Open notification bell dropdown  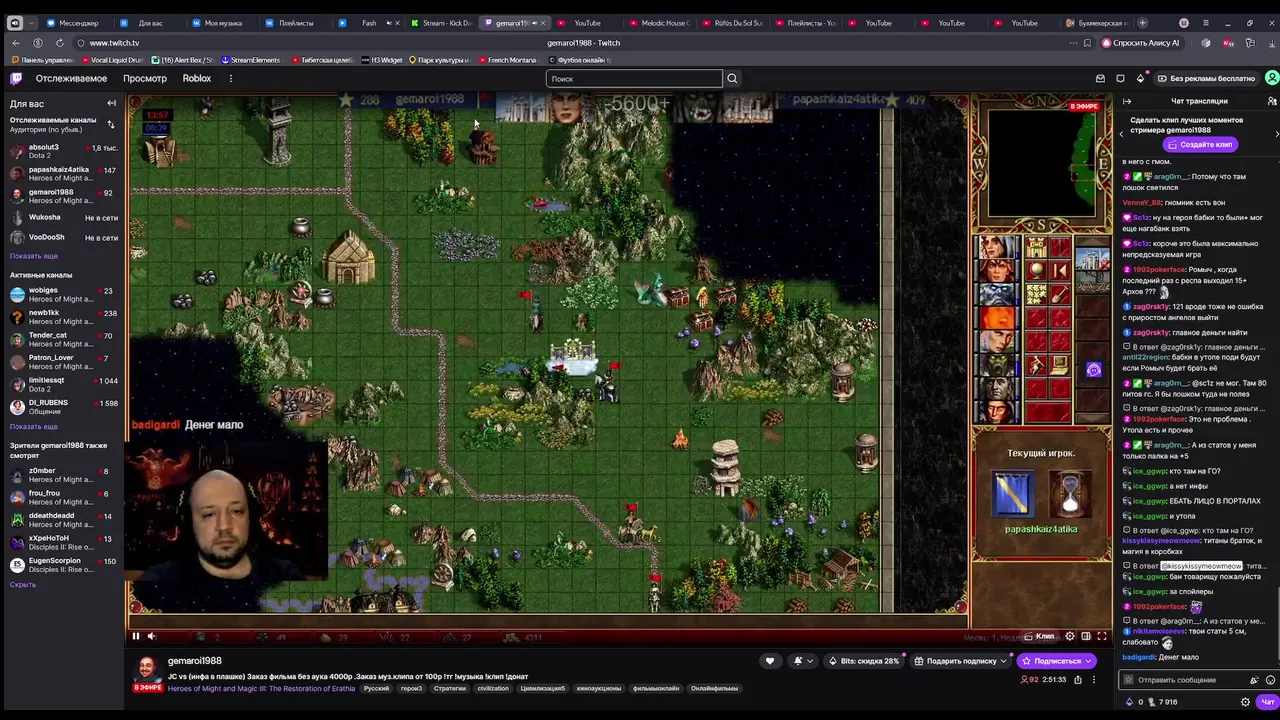[803, 661]
